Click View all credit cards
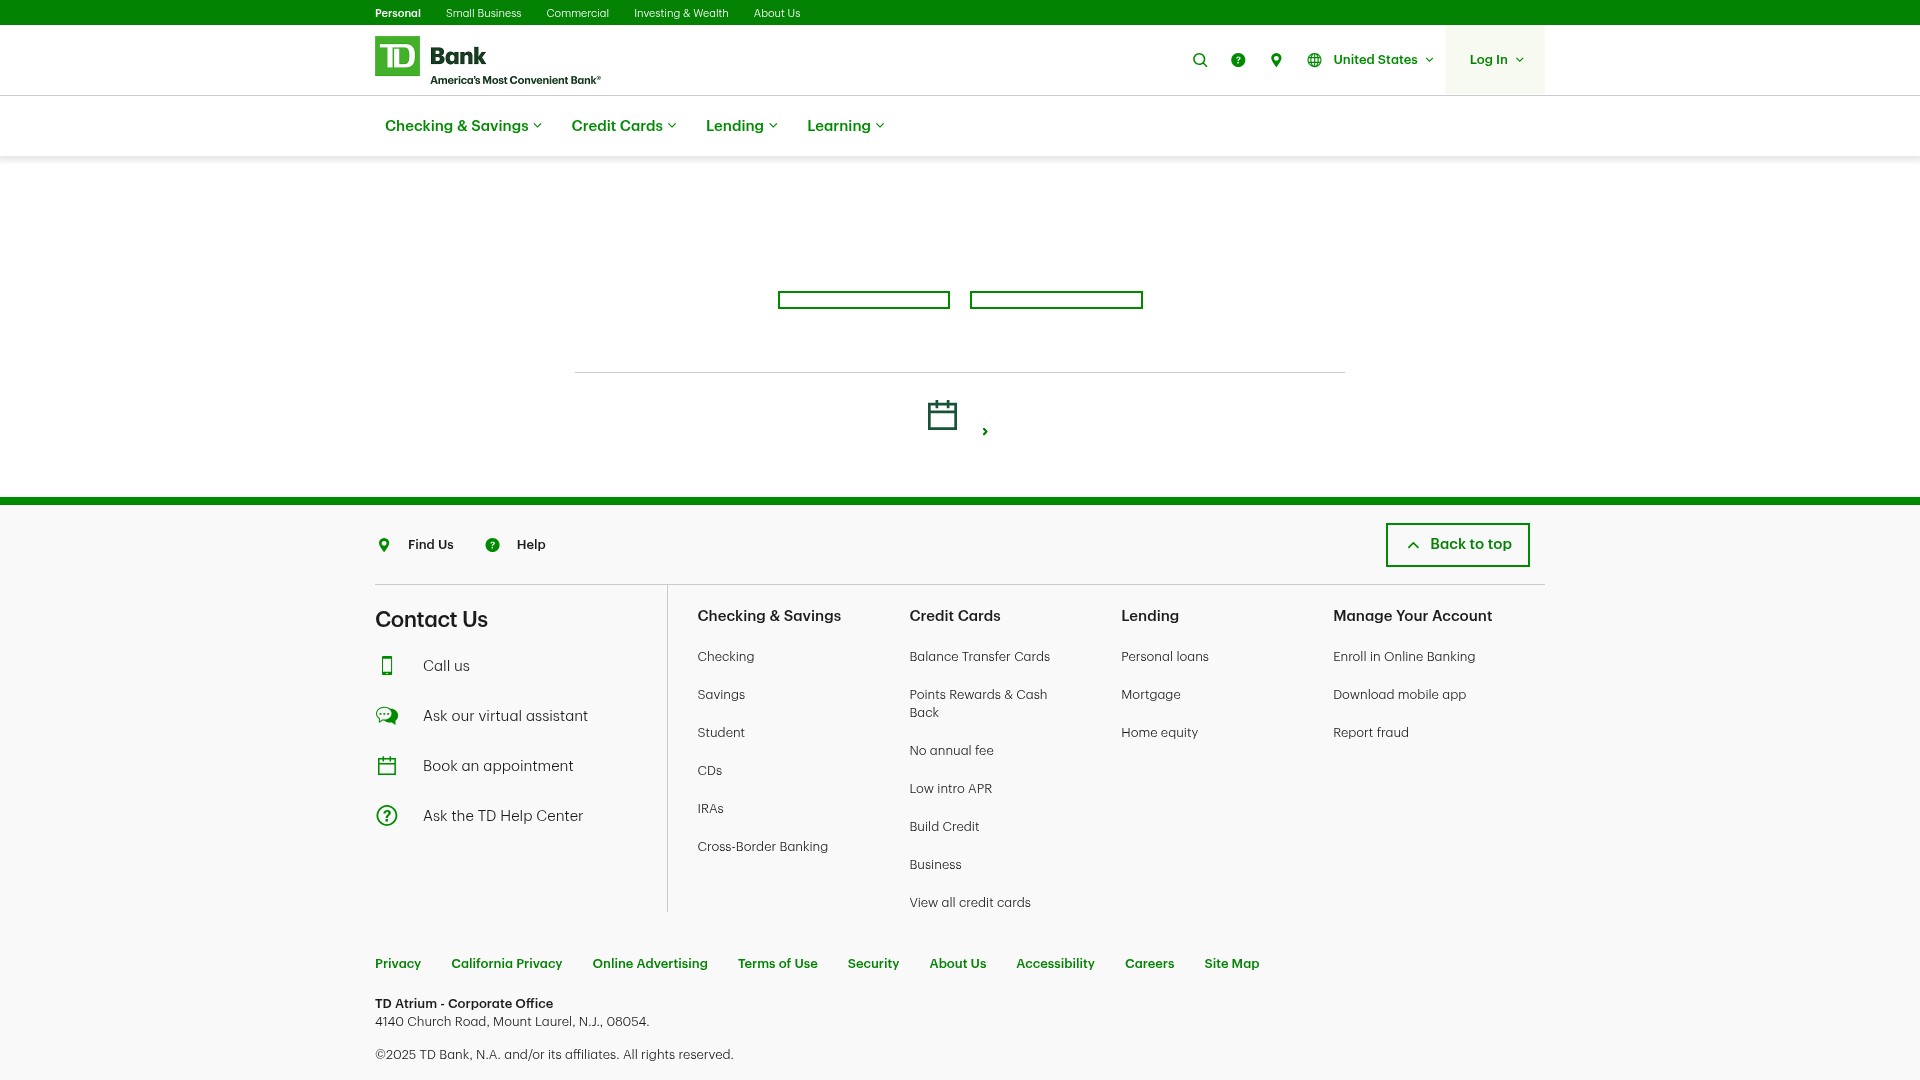The image size is (1920, 1080). (970, 903)
